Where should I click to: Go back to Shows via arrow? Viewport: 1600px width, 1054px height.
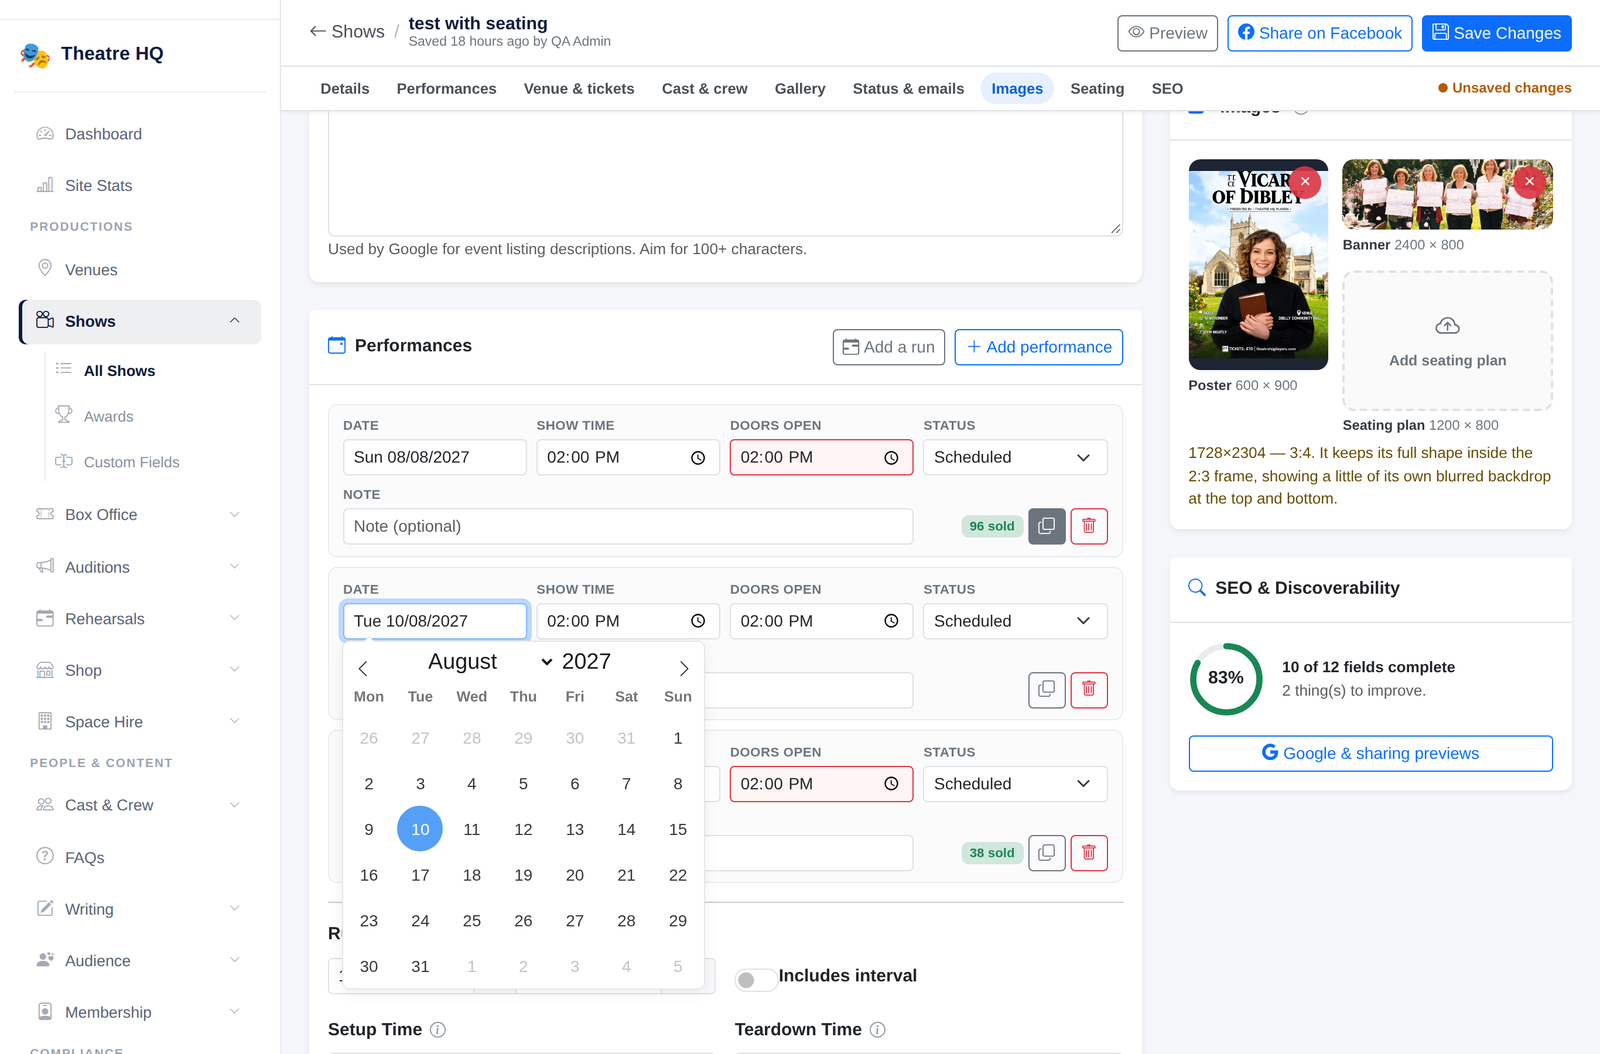pos(318,31)
